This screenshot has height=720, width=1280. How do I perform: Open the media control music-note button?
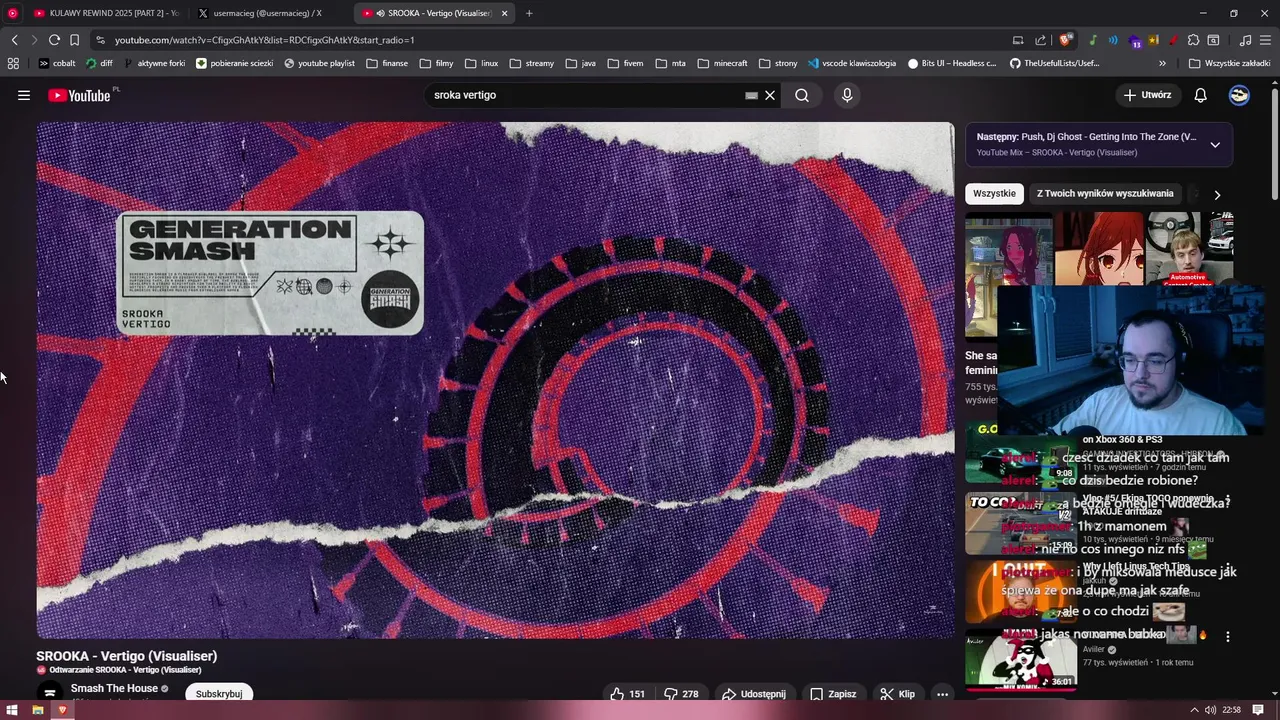point(1245,40)
